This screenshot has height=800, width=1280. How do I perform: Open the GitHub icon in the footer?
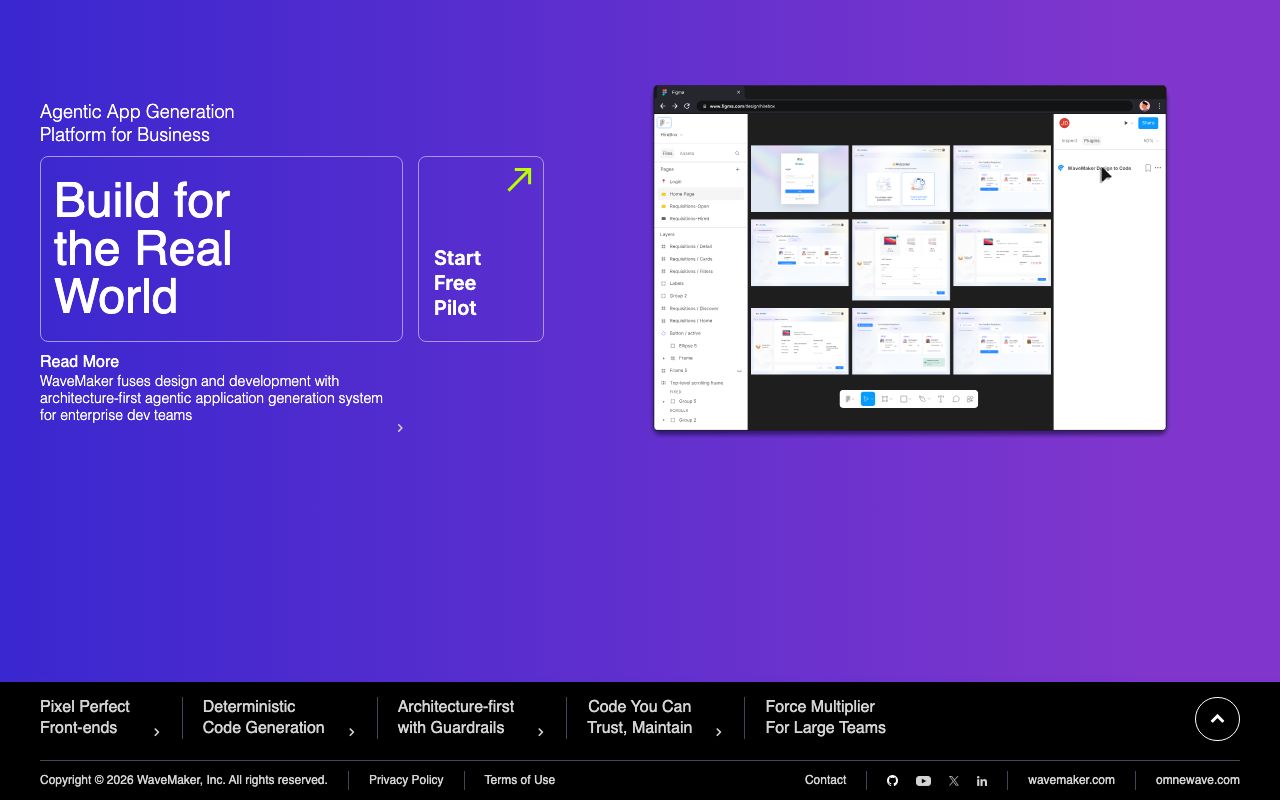tap(892, 781)
